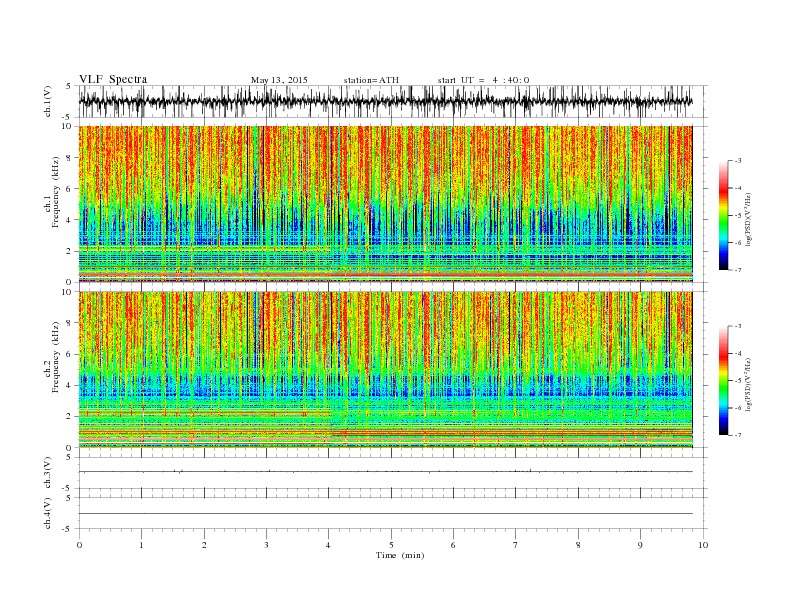Click the time axis tick label "7"

(516, 545)
